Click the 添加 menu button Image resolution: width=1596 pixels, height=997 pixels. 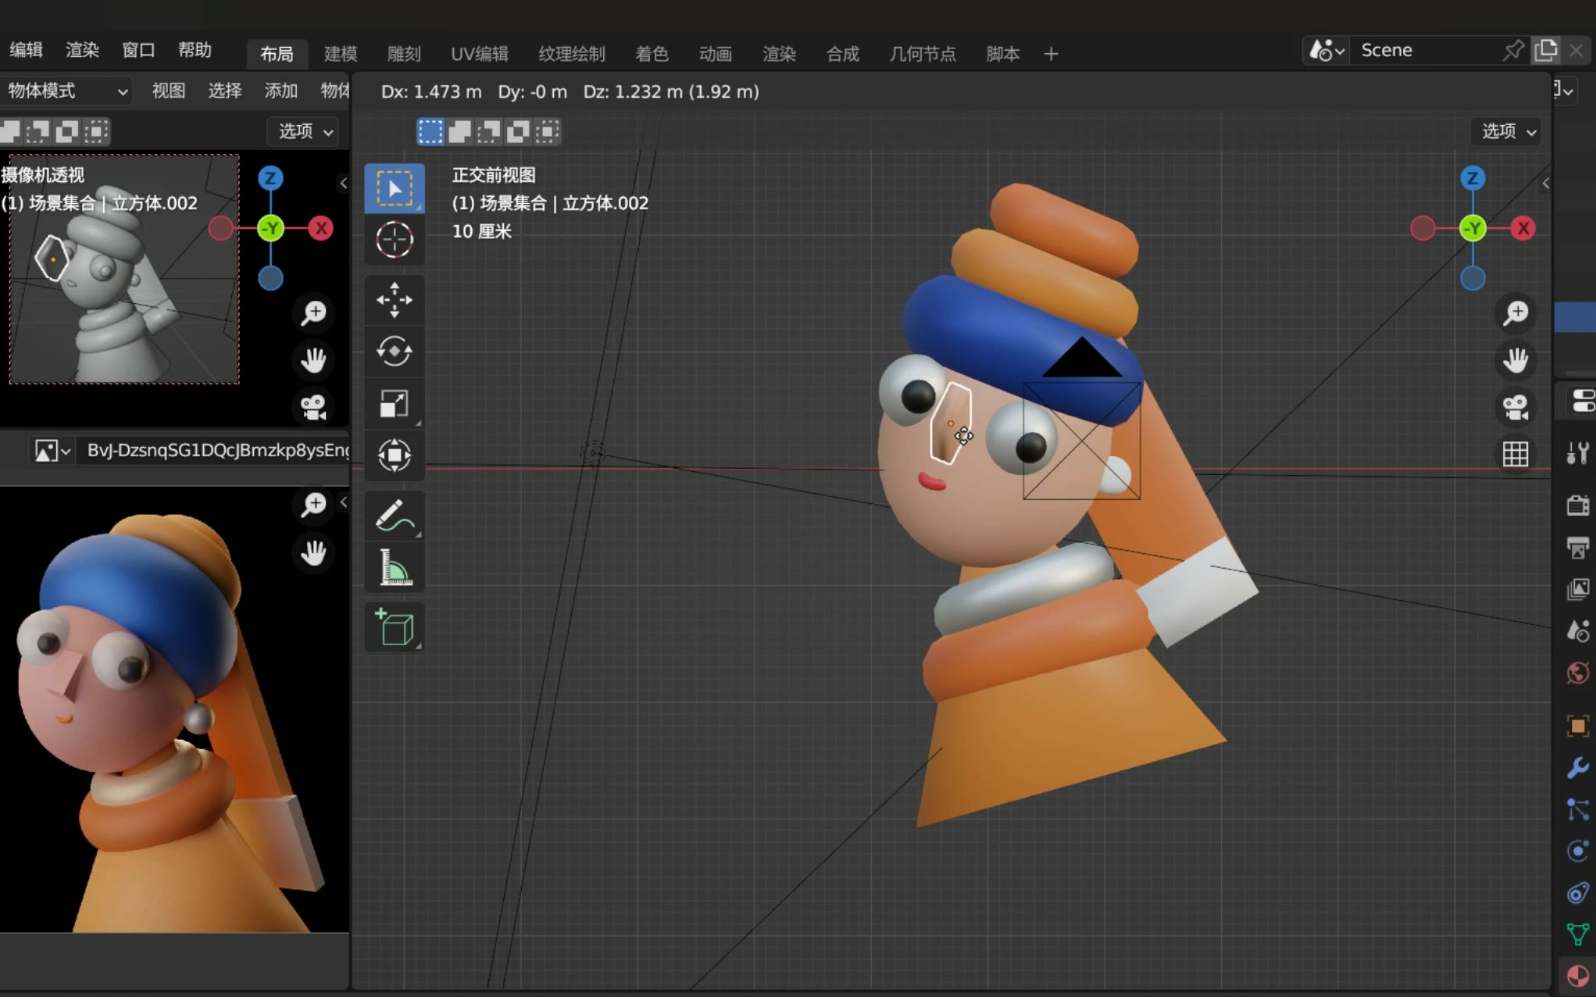click(281, 91)
